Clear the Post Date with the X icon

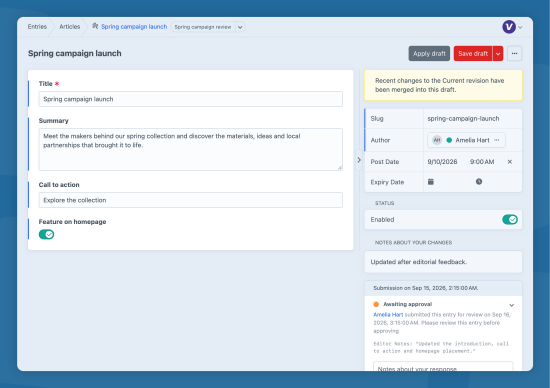point(510,162)
